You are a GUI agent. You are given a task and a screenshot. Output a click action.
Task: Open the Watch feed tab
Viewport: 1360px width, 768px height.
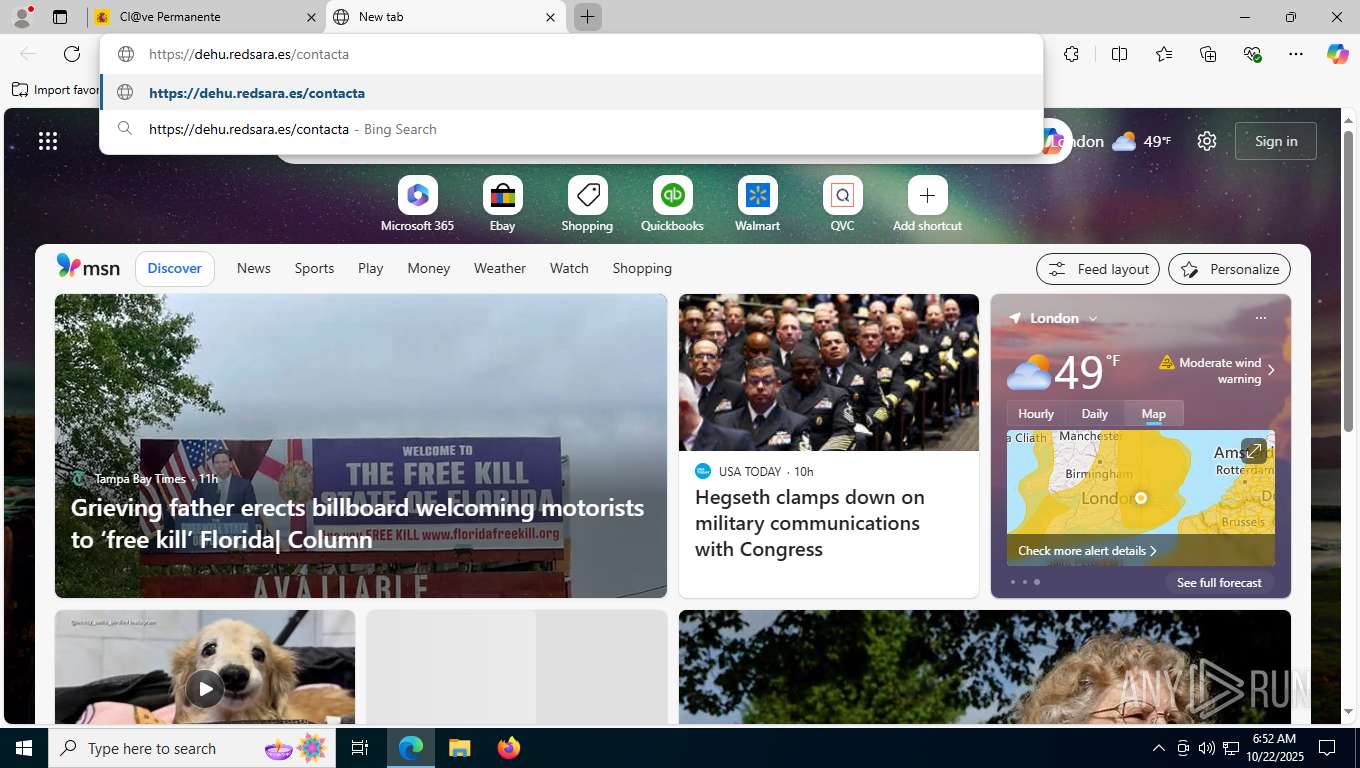point(569,268)
